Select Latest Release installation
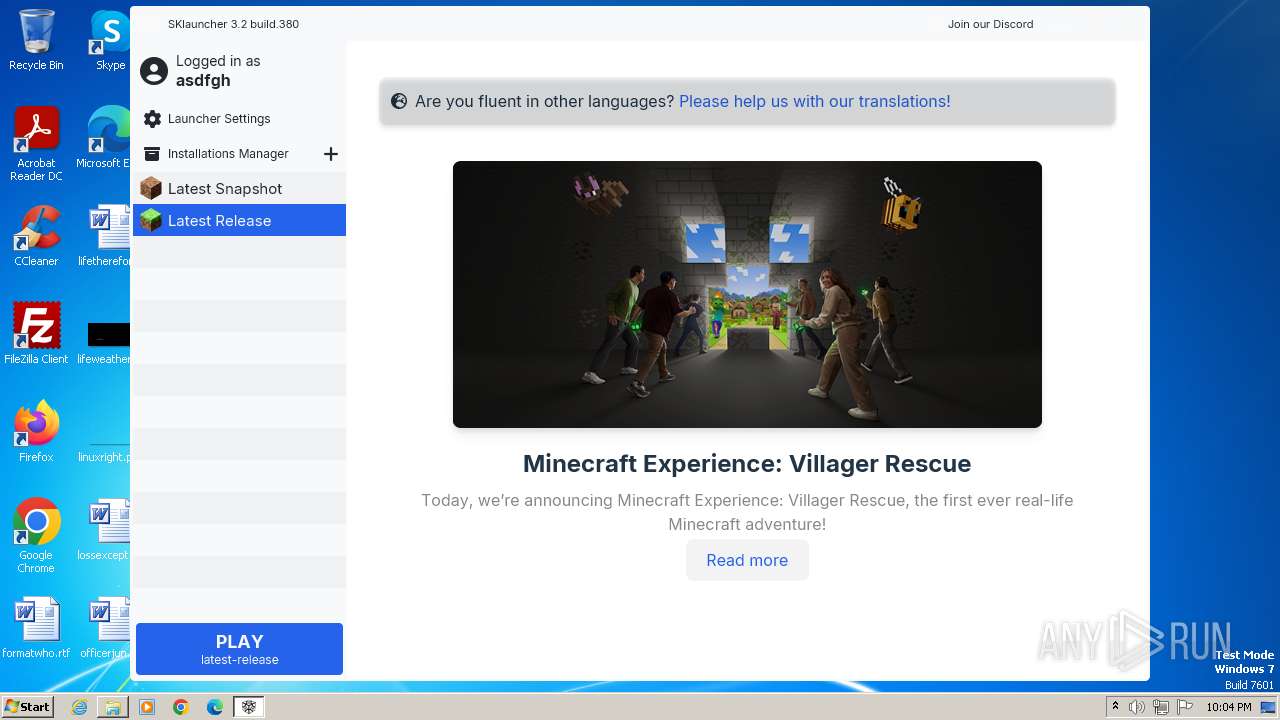1280x720 pixels. pos(239,220)
